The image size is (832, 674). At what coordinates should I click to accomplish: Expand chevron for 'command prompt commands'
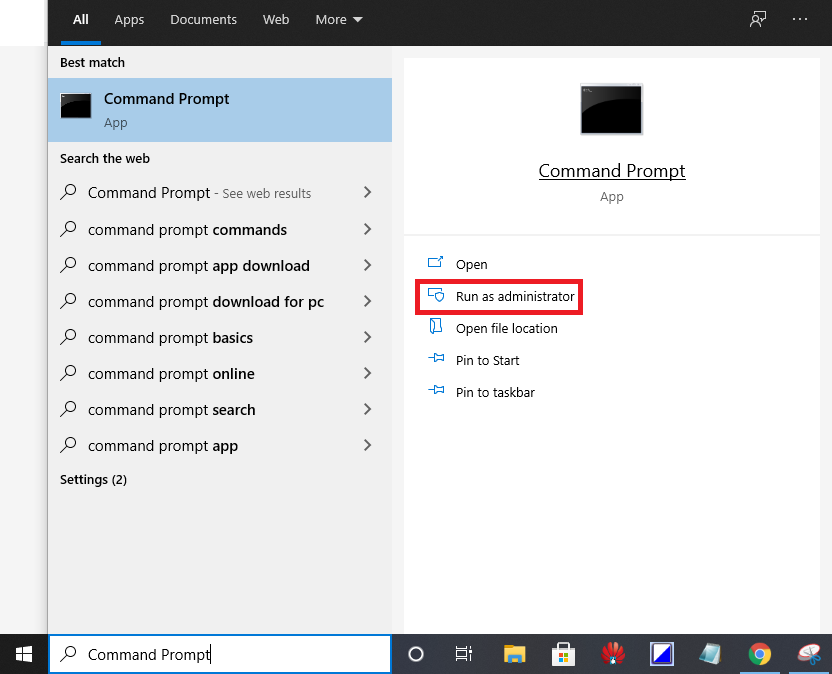[367, 229]
